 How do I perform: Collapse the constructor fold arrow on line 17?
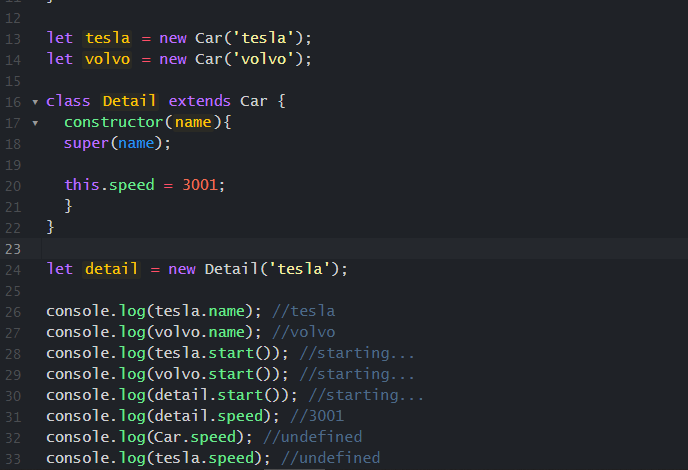tap(35, 123)
